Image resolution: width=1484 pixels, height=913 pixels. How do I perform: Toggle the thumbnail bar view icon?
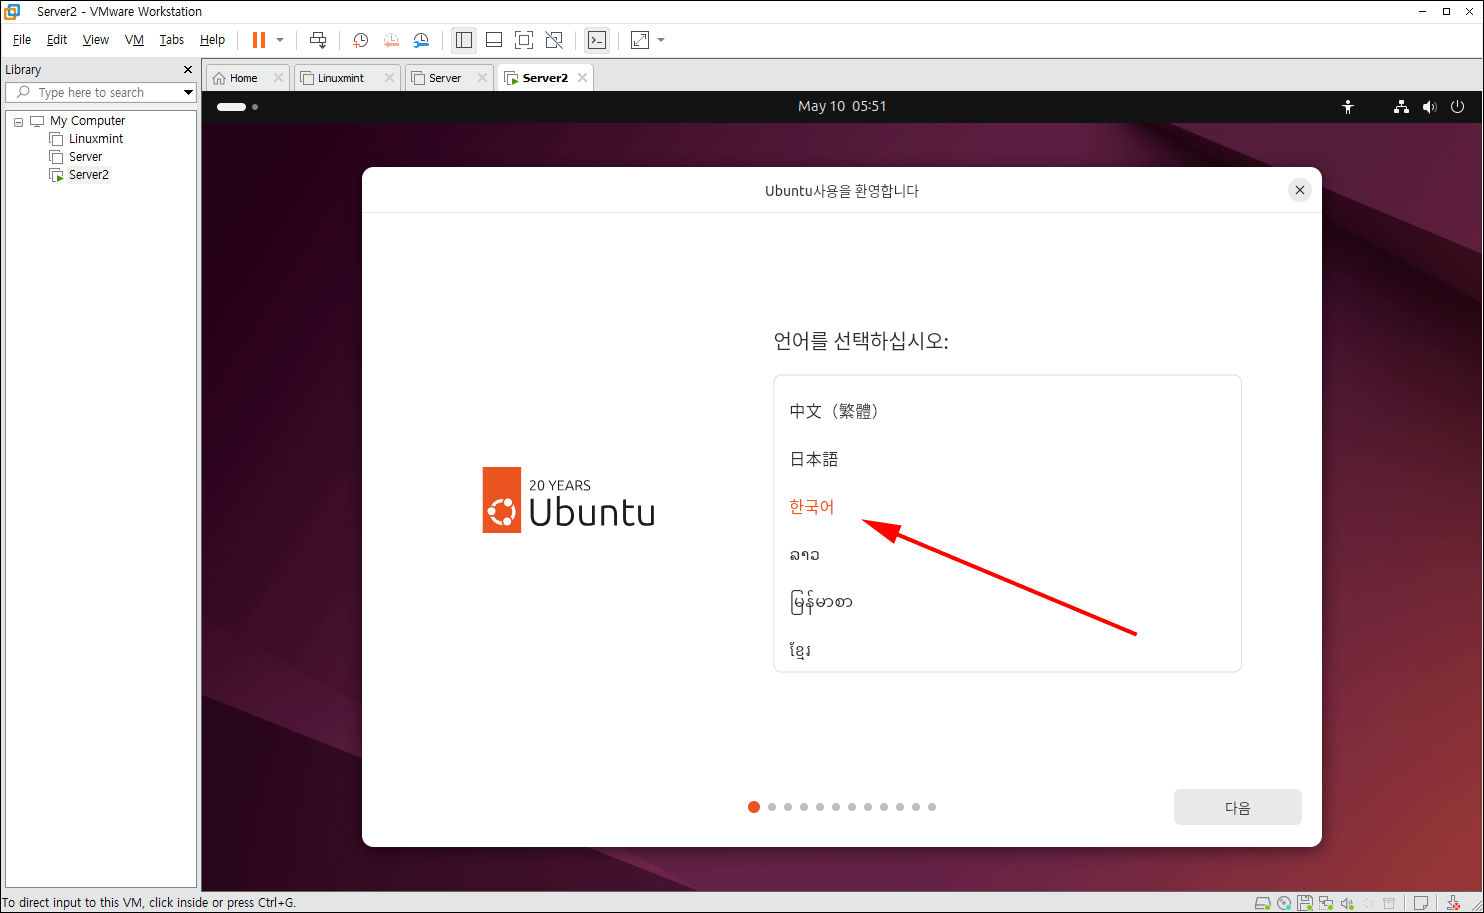[x=494, y=40]
